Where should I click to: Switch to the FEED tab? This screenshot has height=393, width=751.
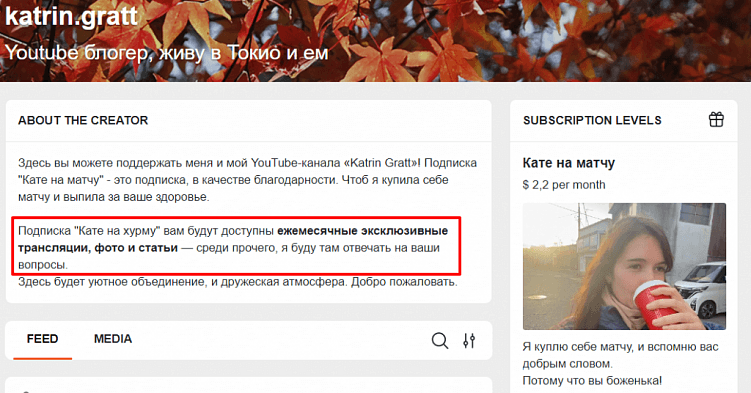(x=42, y=339)
